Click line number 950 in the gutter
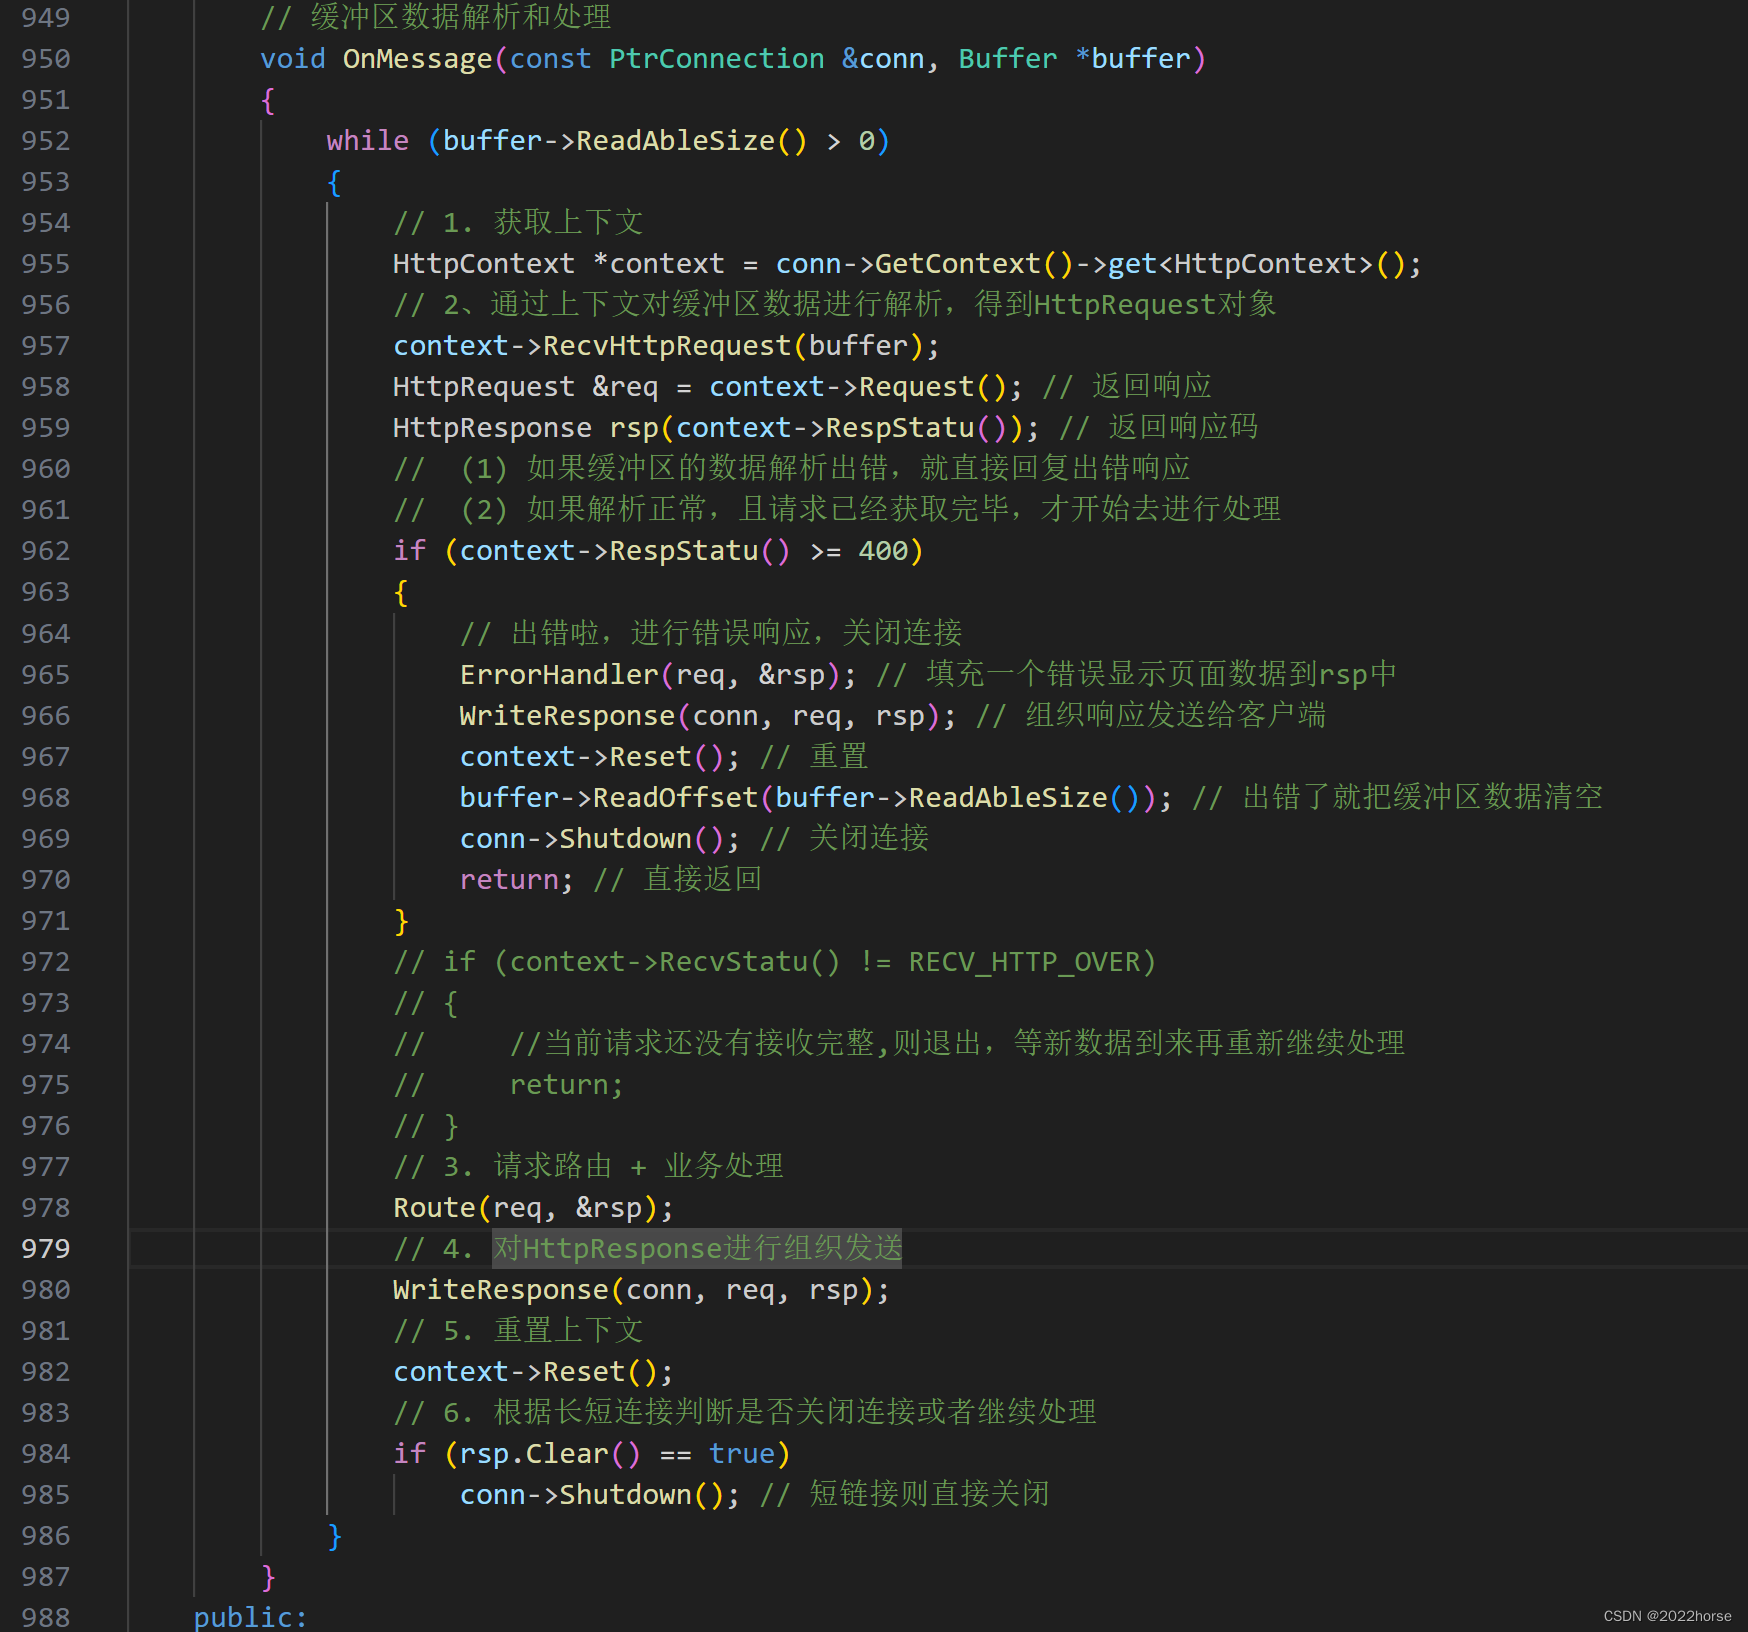The width and height of the screenshot is (1748, 1632). click(x=46, y=59)
